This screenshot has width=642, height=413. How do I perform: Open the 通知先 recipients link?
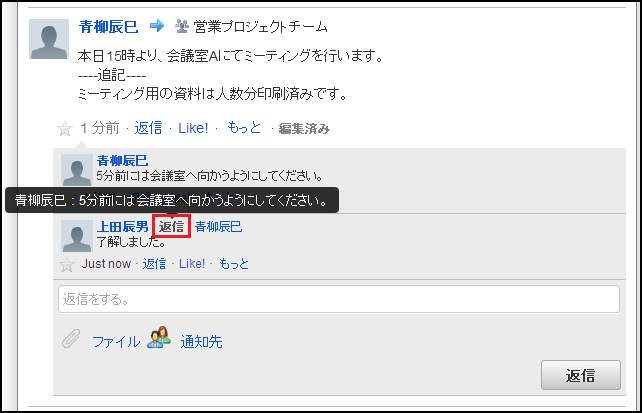[201, 341]
